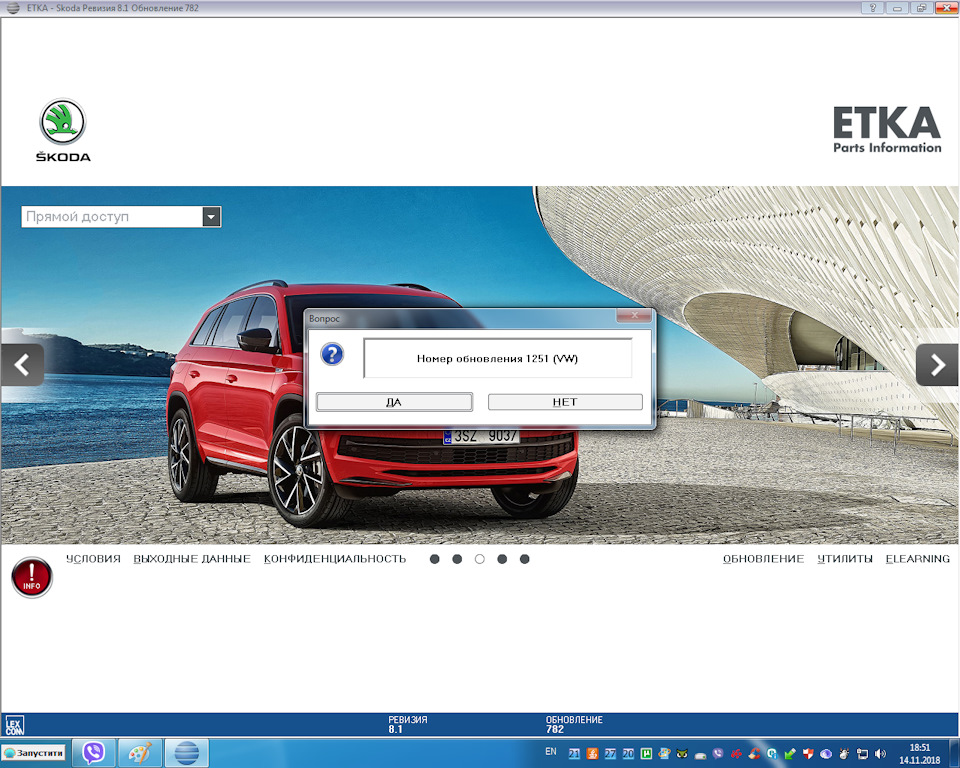Viewport: 960px width, 768px height.
Task: Click the Skoda logo
Action: (62, 130)
